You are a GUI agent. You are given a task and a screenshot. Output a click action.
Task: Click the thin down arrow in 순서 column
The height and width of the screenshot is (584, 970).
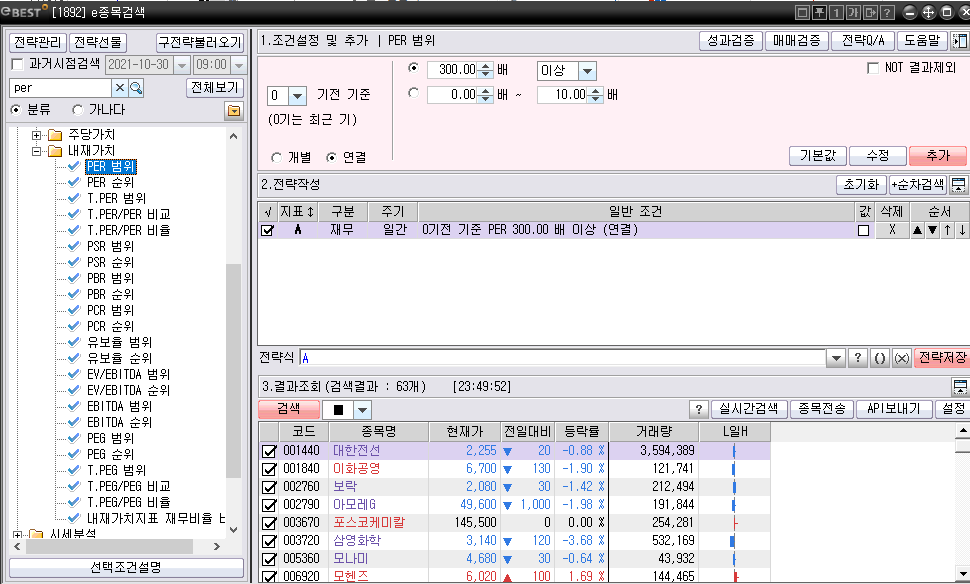tap(962, 230)
